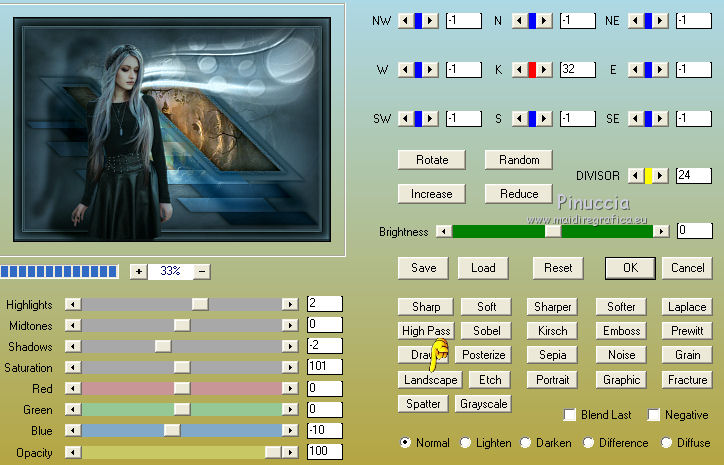Increase S value with right arrow
The width and height of the screenshot is (724, 465).
544,118
